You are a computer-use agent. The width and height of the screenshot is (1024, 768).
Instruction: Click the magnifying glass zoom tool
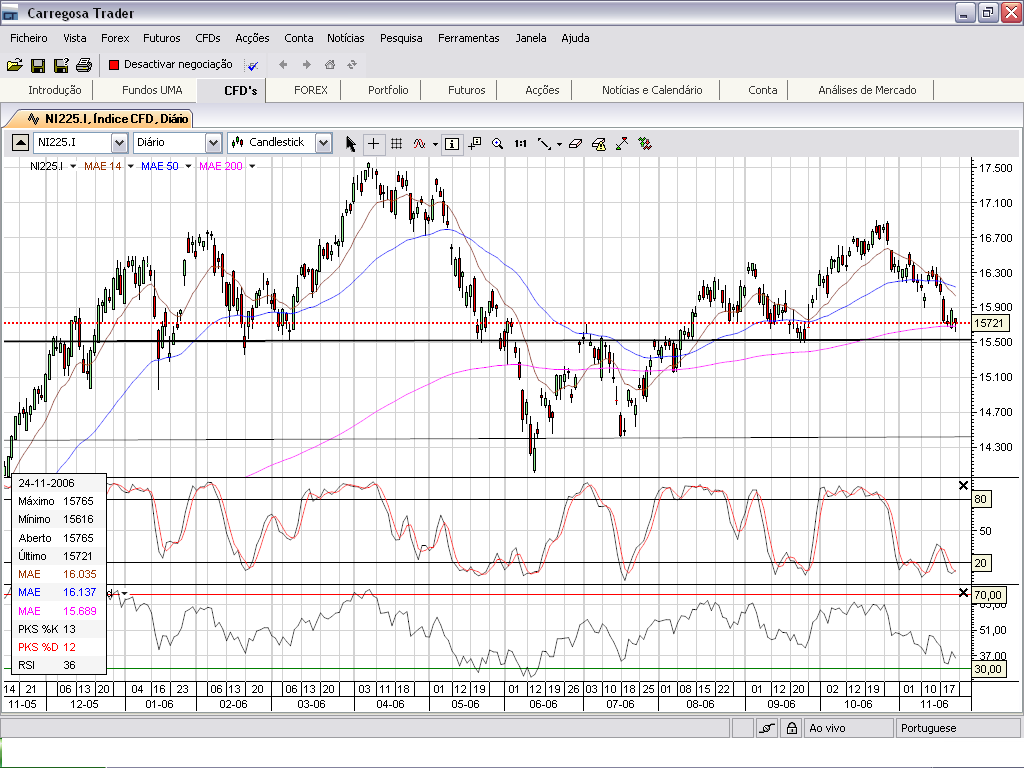[498, 143]
